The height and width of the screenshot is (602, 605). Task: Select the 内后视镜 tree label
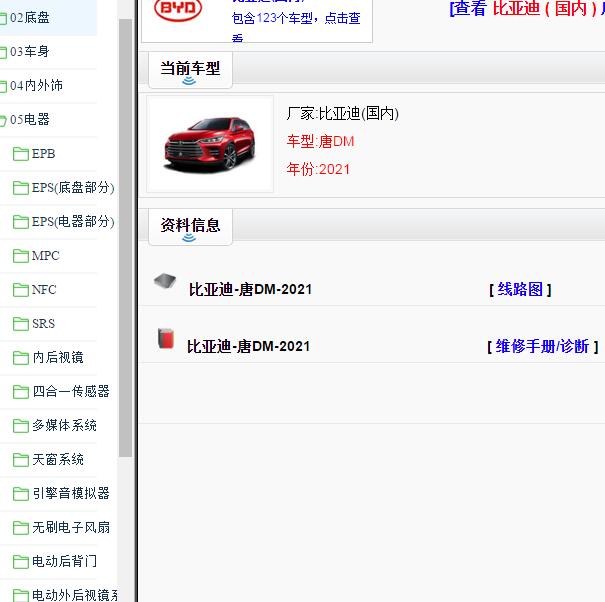(58, 357)
